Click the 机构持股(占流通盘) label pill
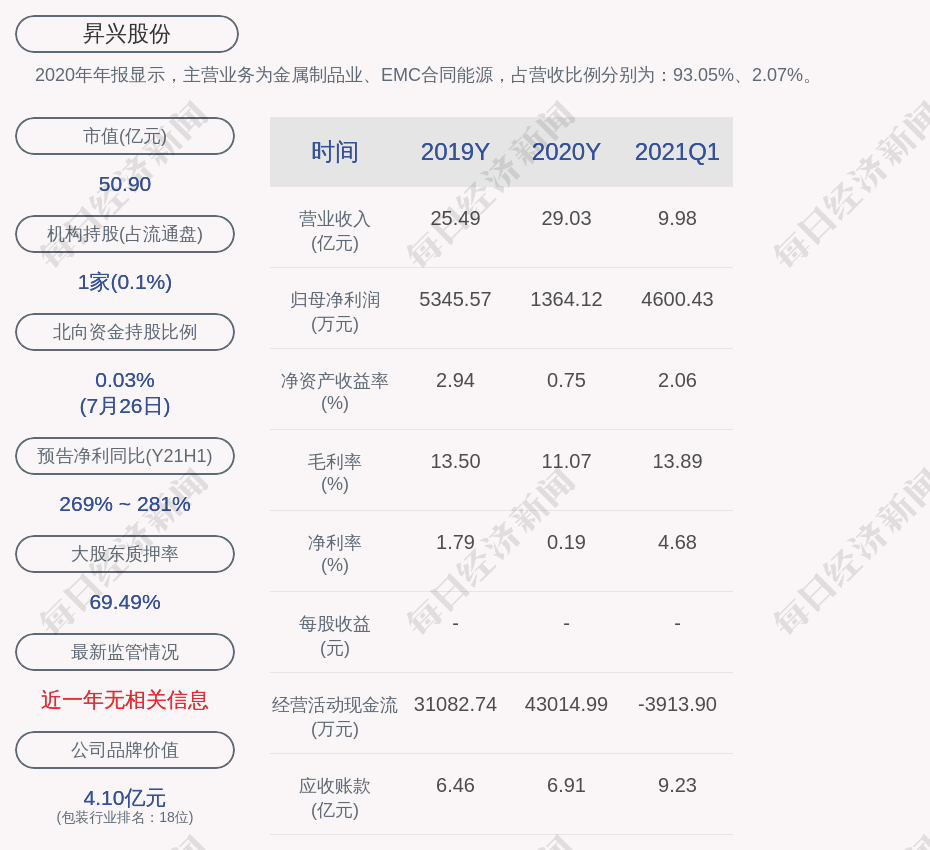The image size is (930, 850). pyautogui.click(x=125, y=234)
